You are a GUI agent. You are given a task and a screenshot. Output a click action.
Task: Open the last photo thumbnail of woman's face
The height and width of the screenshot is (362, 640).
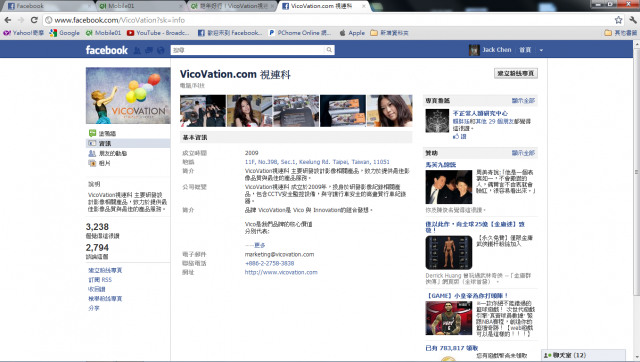click(x=390, y=111)
